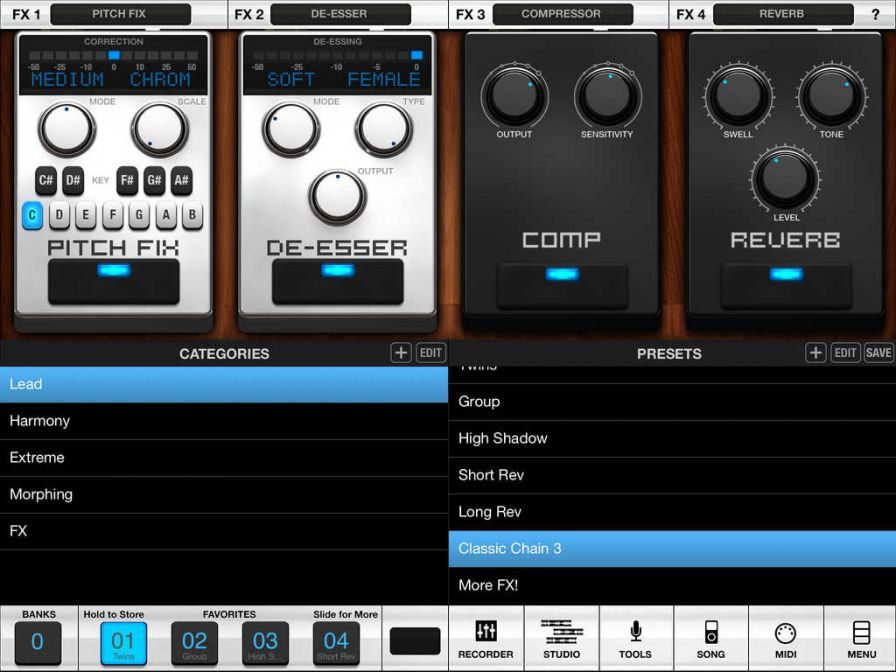The image size is (896, 672).
Task: Switch to the Studio view
Action: (561, 637)
